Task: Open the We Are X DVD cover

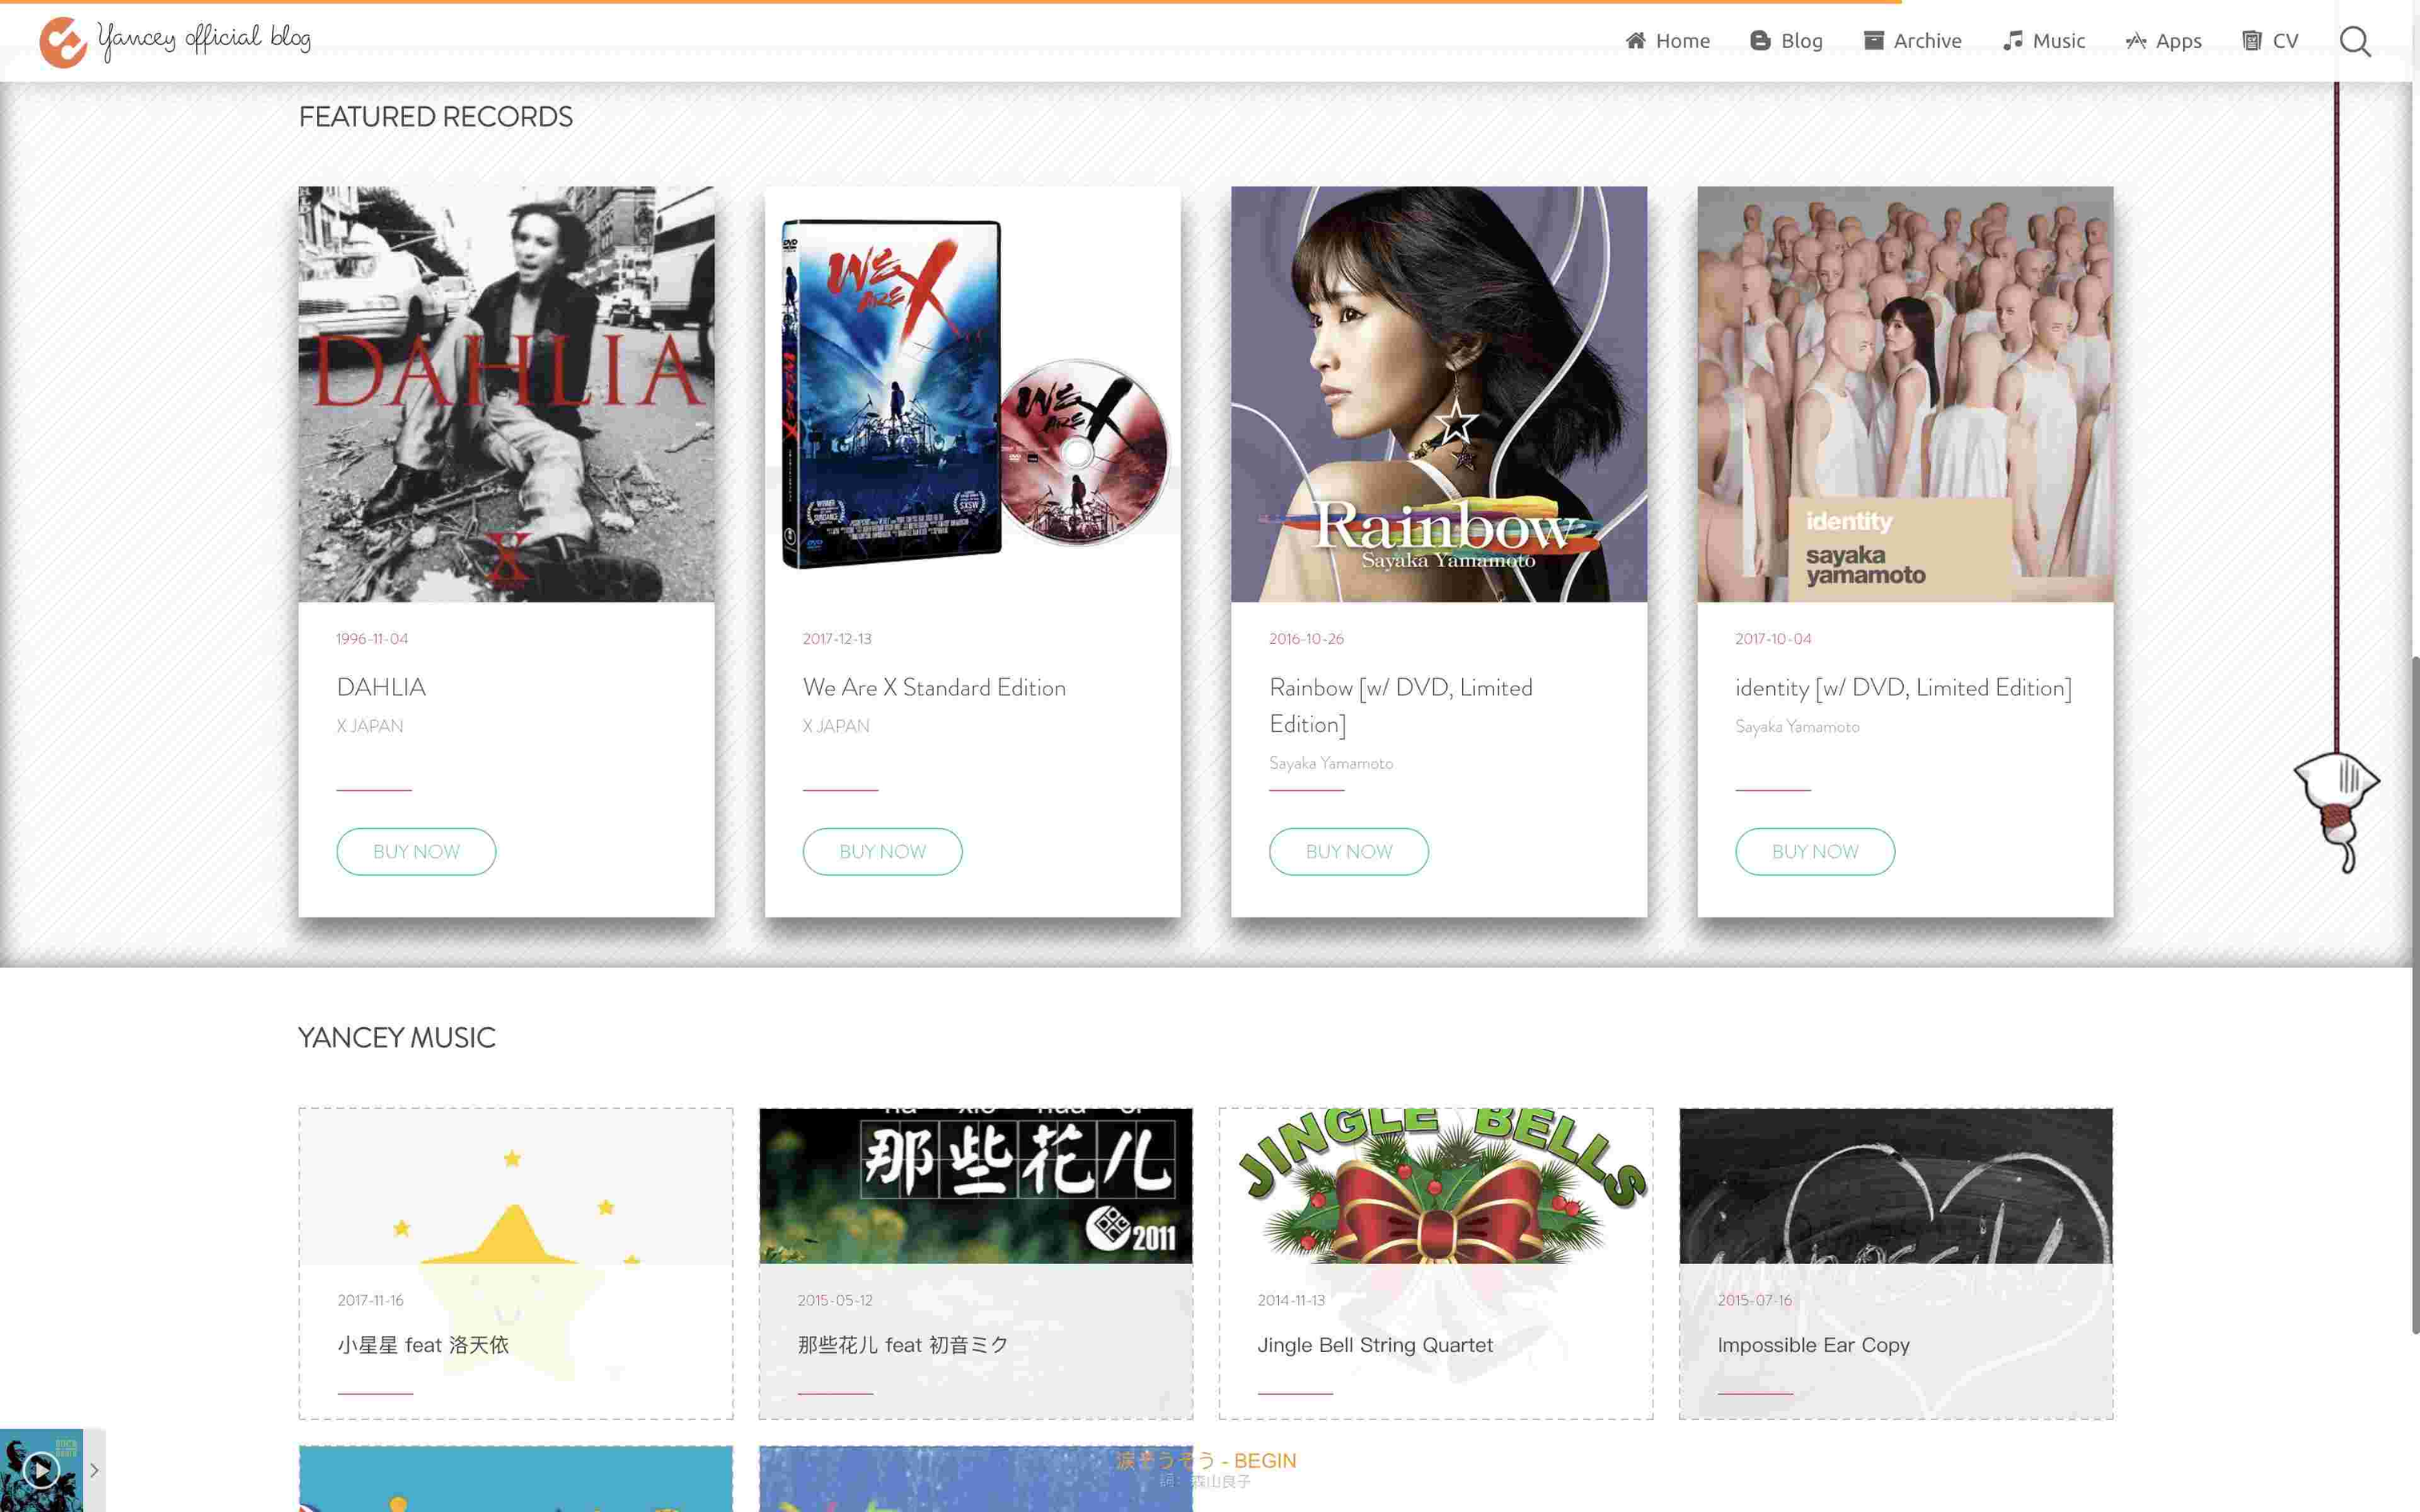Action: pos(973,394)
